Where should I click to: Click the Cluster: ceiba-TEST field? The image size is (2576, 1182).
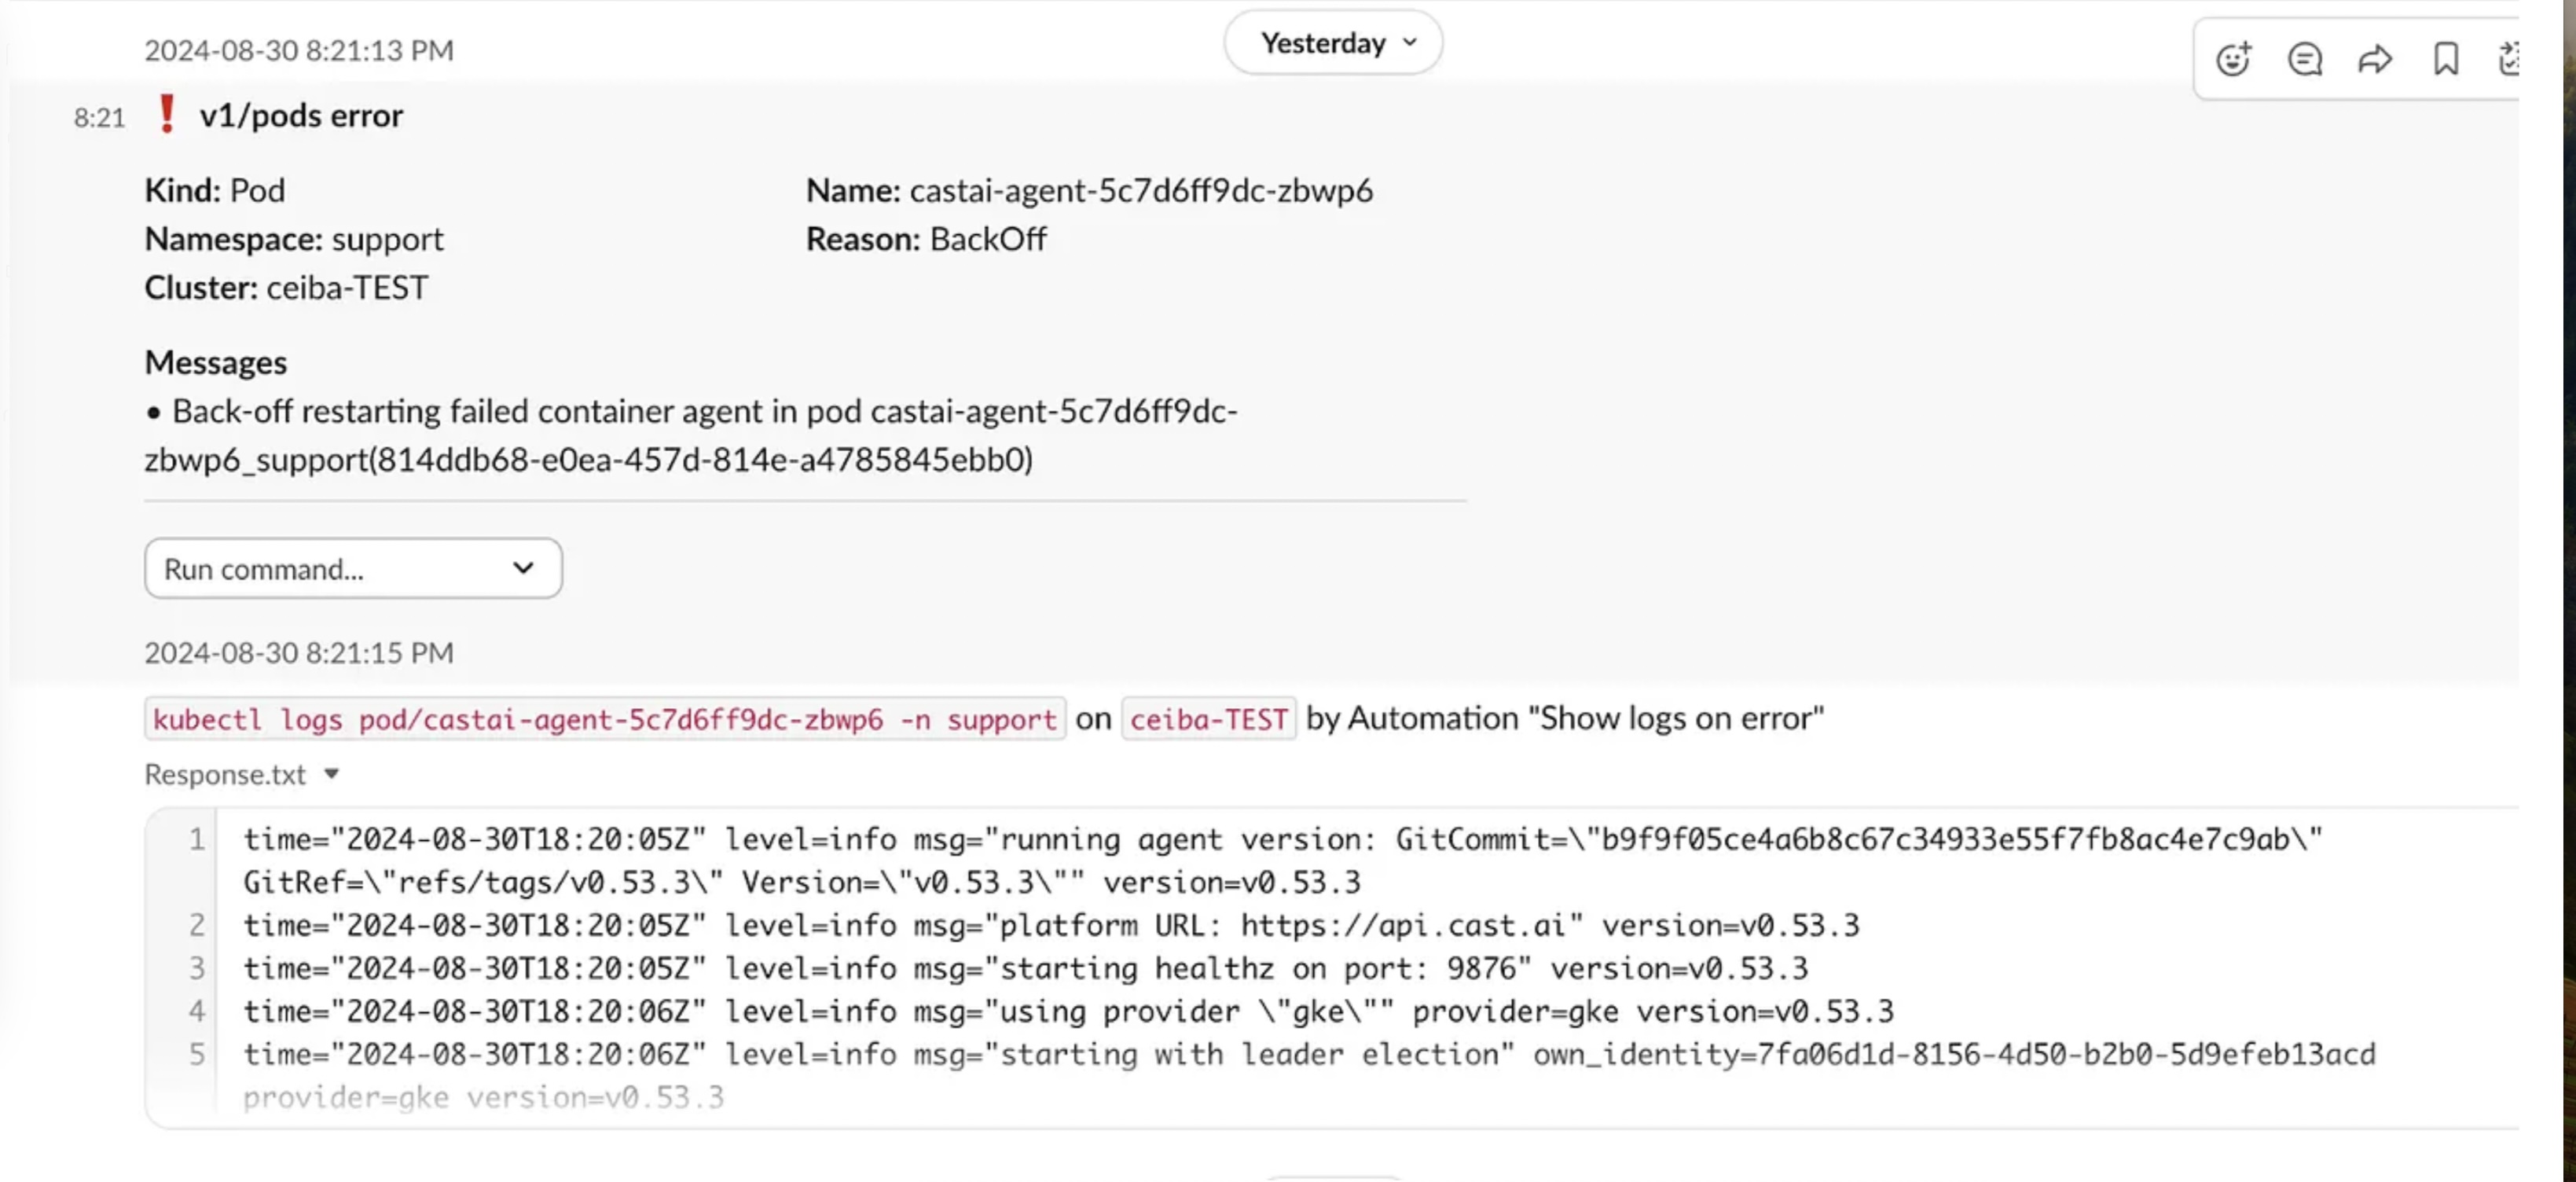pyautogui.click(x=286, y=288)
